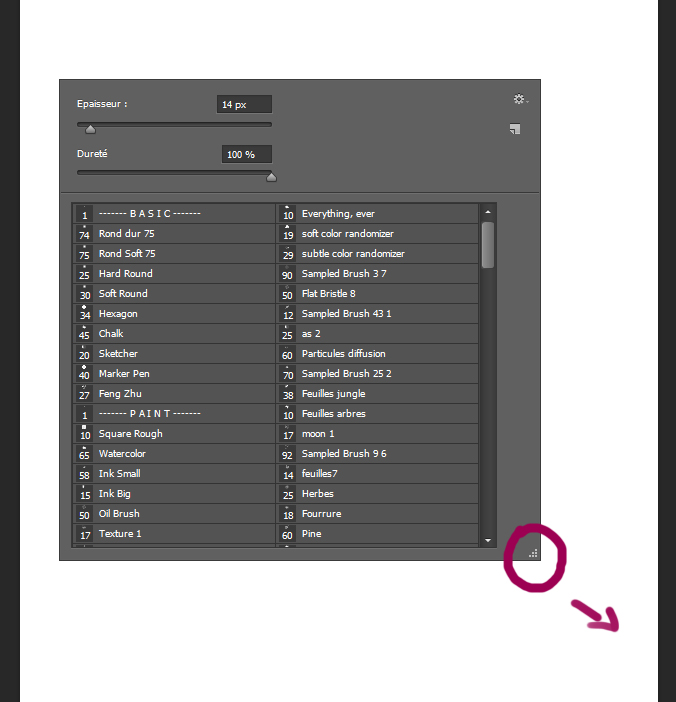Viewport: 676px width, 702px height.
Task: Select the Particules diffusion brush
Action: [343, 354]
